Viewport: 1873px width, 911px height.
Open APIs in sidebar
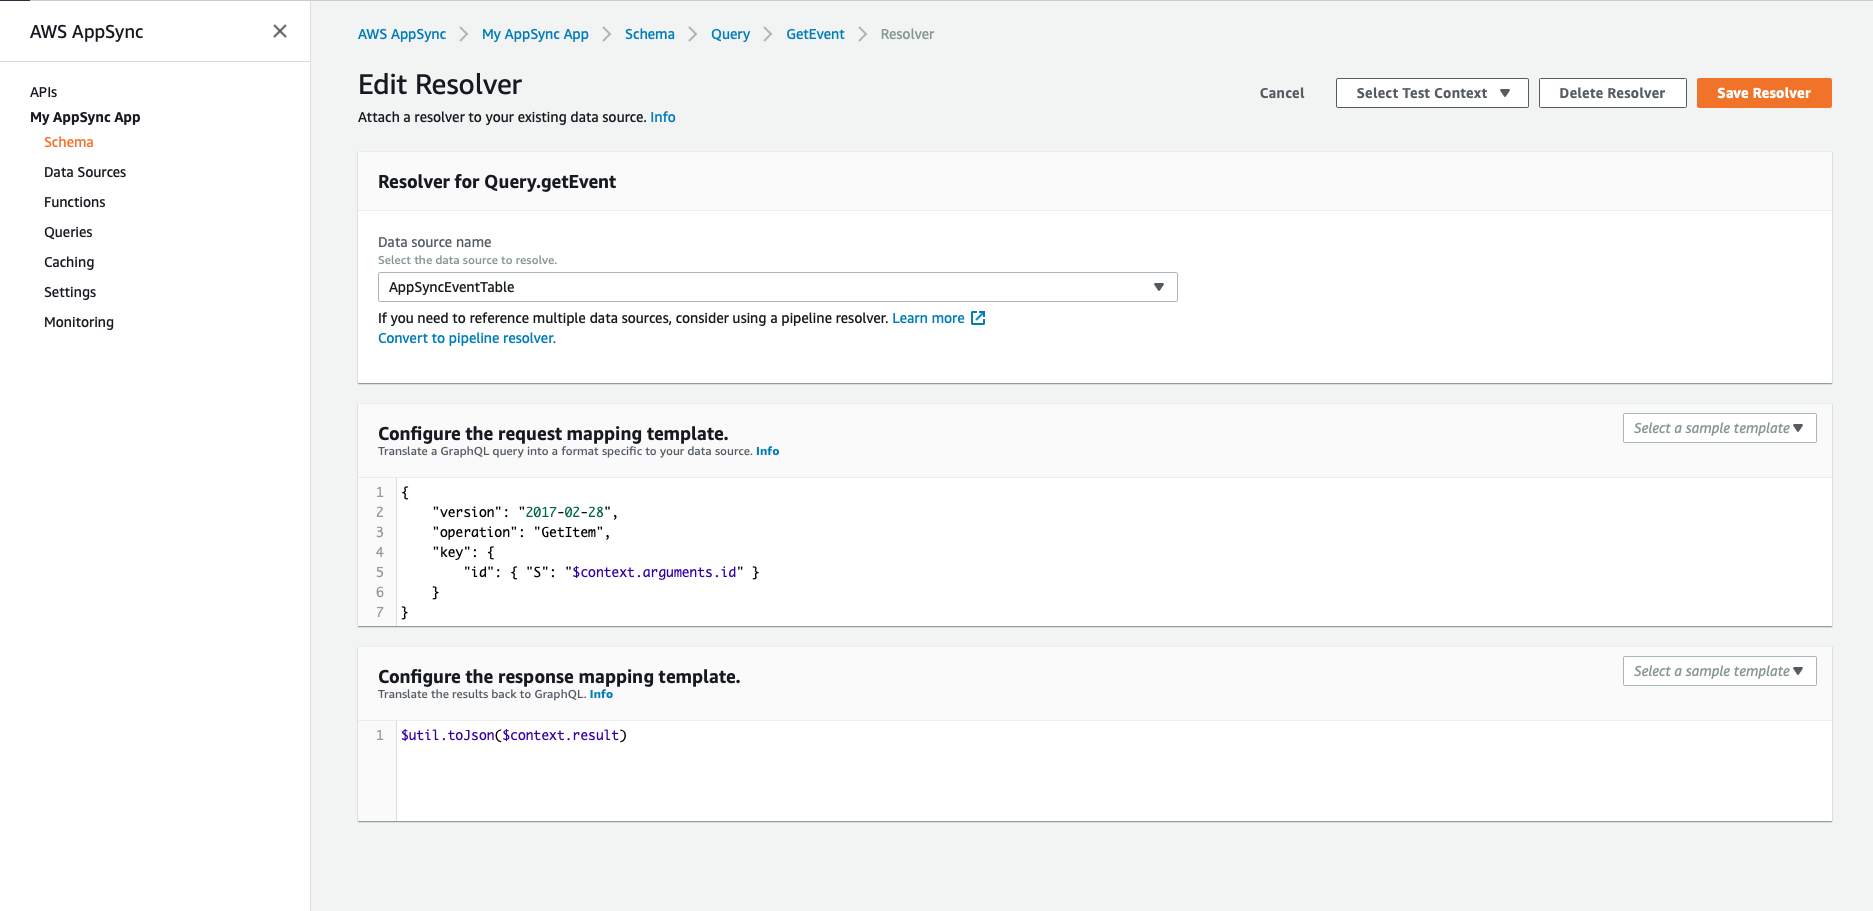[x=43, y=92]
